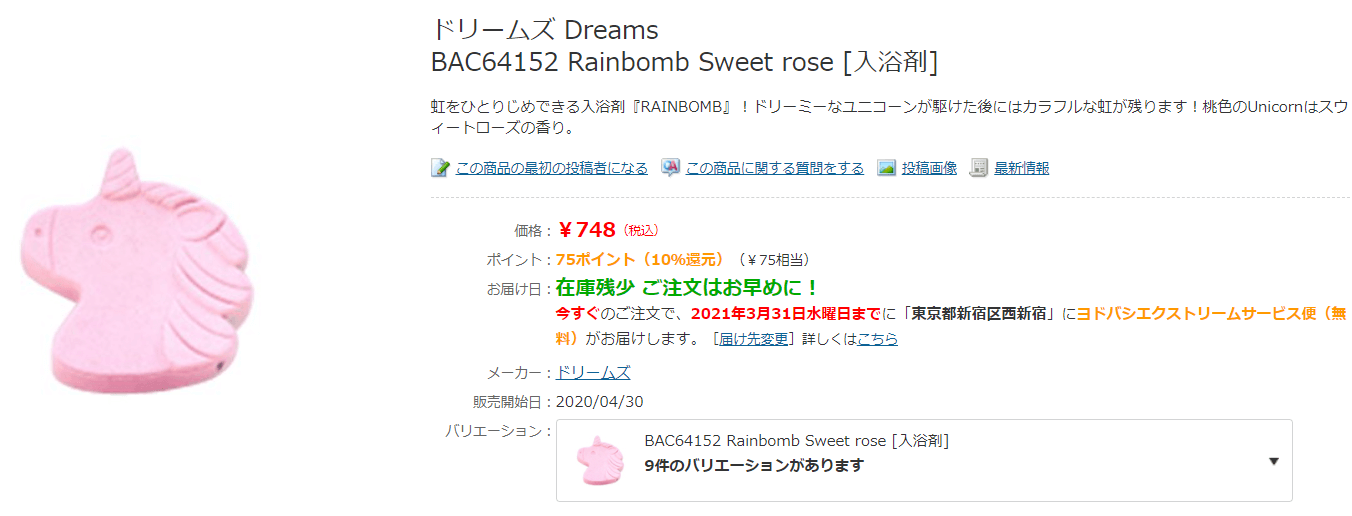Click the 届け先変更 link

pyautogui.click(x=754, y=339)
